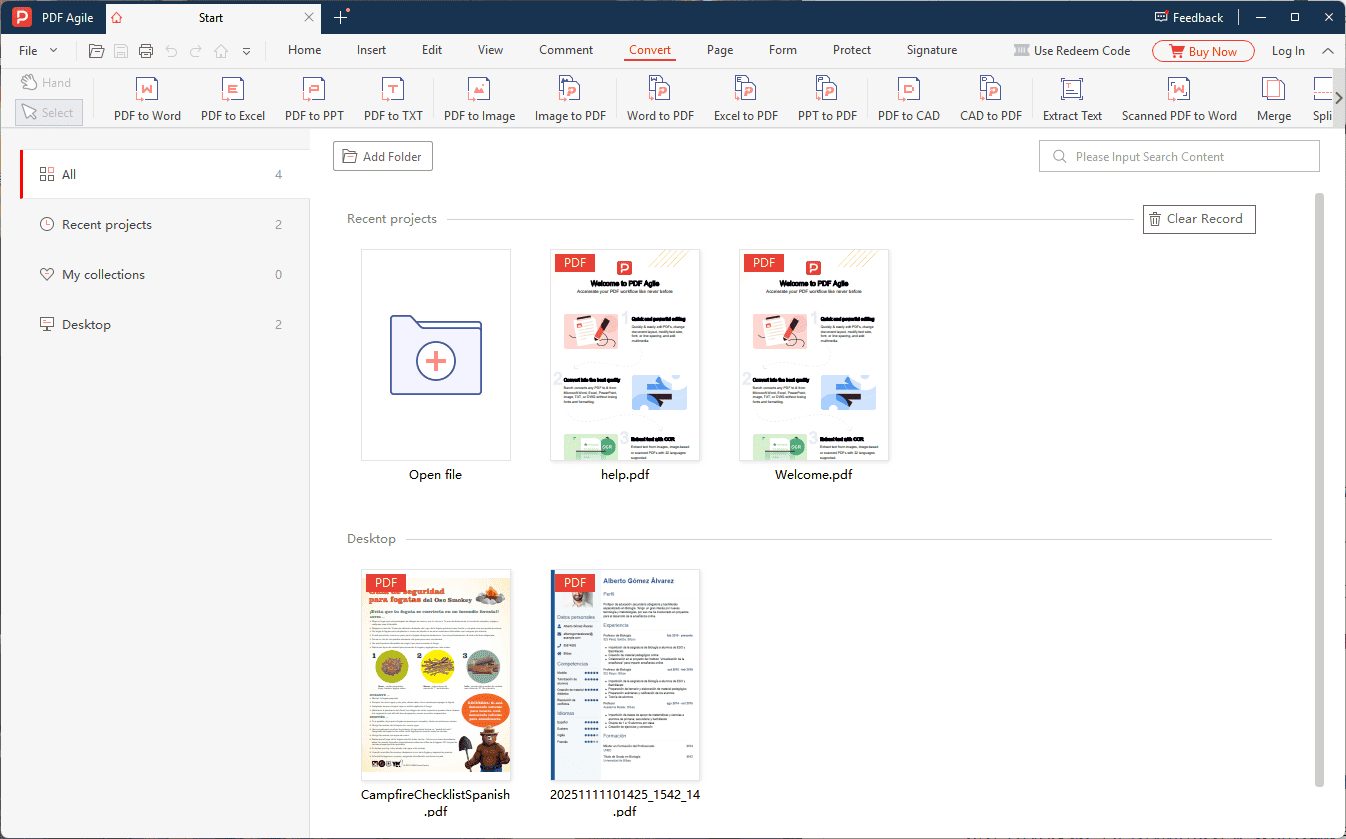The image size is (1346, 839).
Task: Select the Desktop sidebar entry
Action: (165, 324)
